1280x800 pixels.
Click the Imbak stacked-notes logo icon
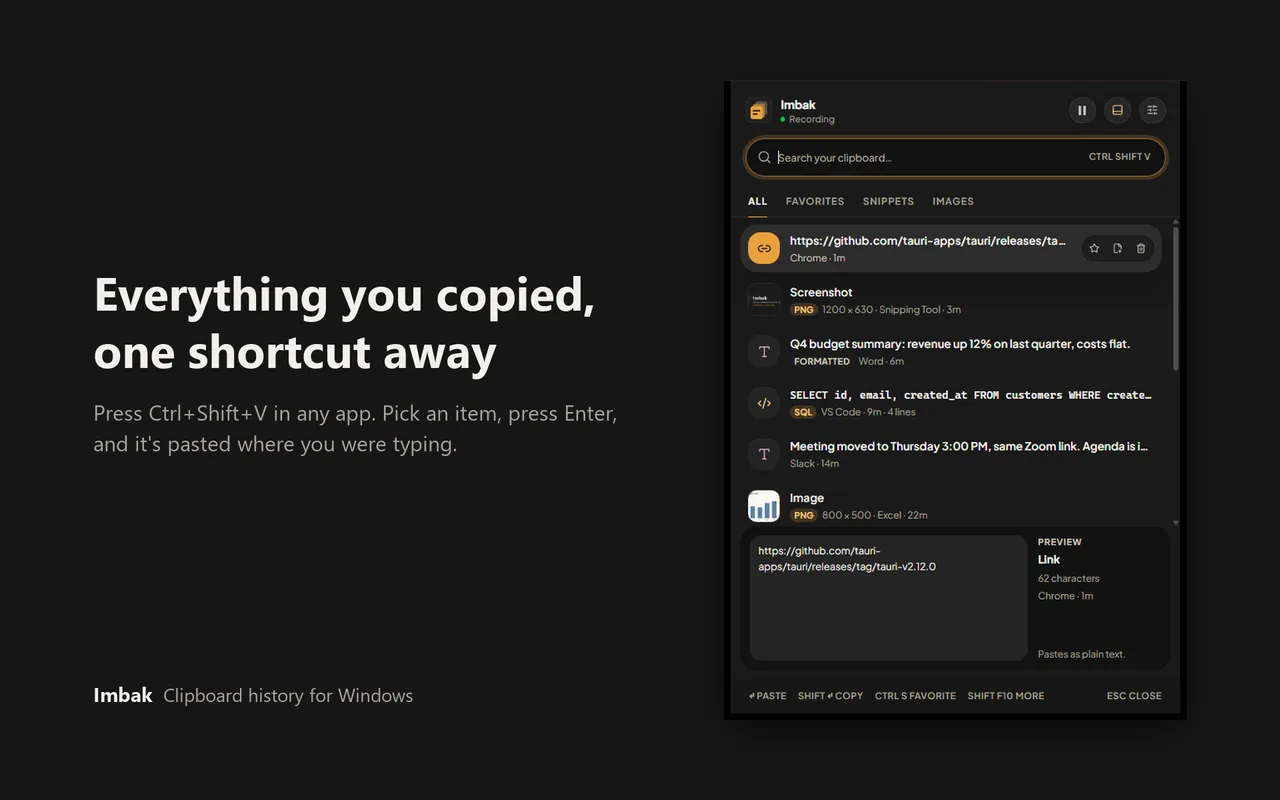(759, 110)
